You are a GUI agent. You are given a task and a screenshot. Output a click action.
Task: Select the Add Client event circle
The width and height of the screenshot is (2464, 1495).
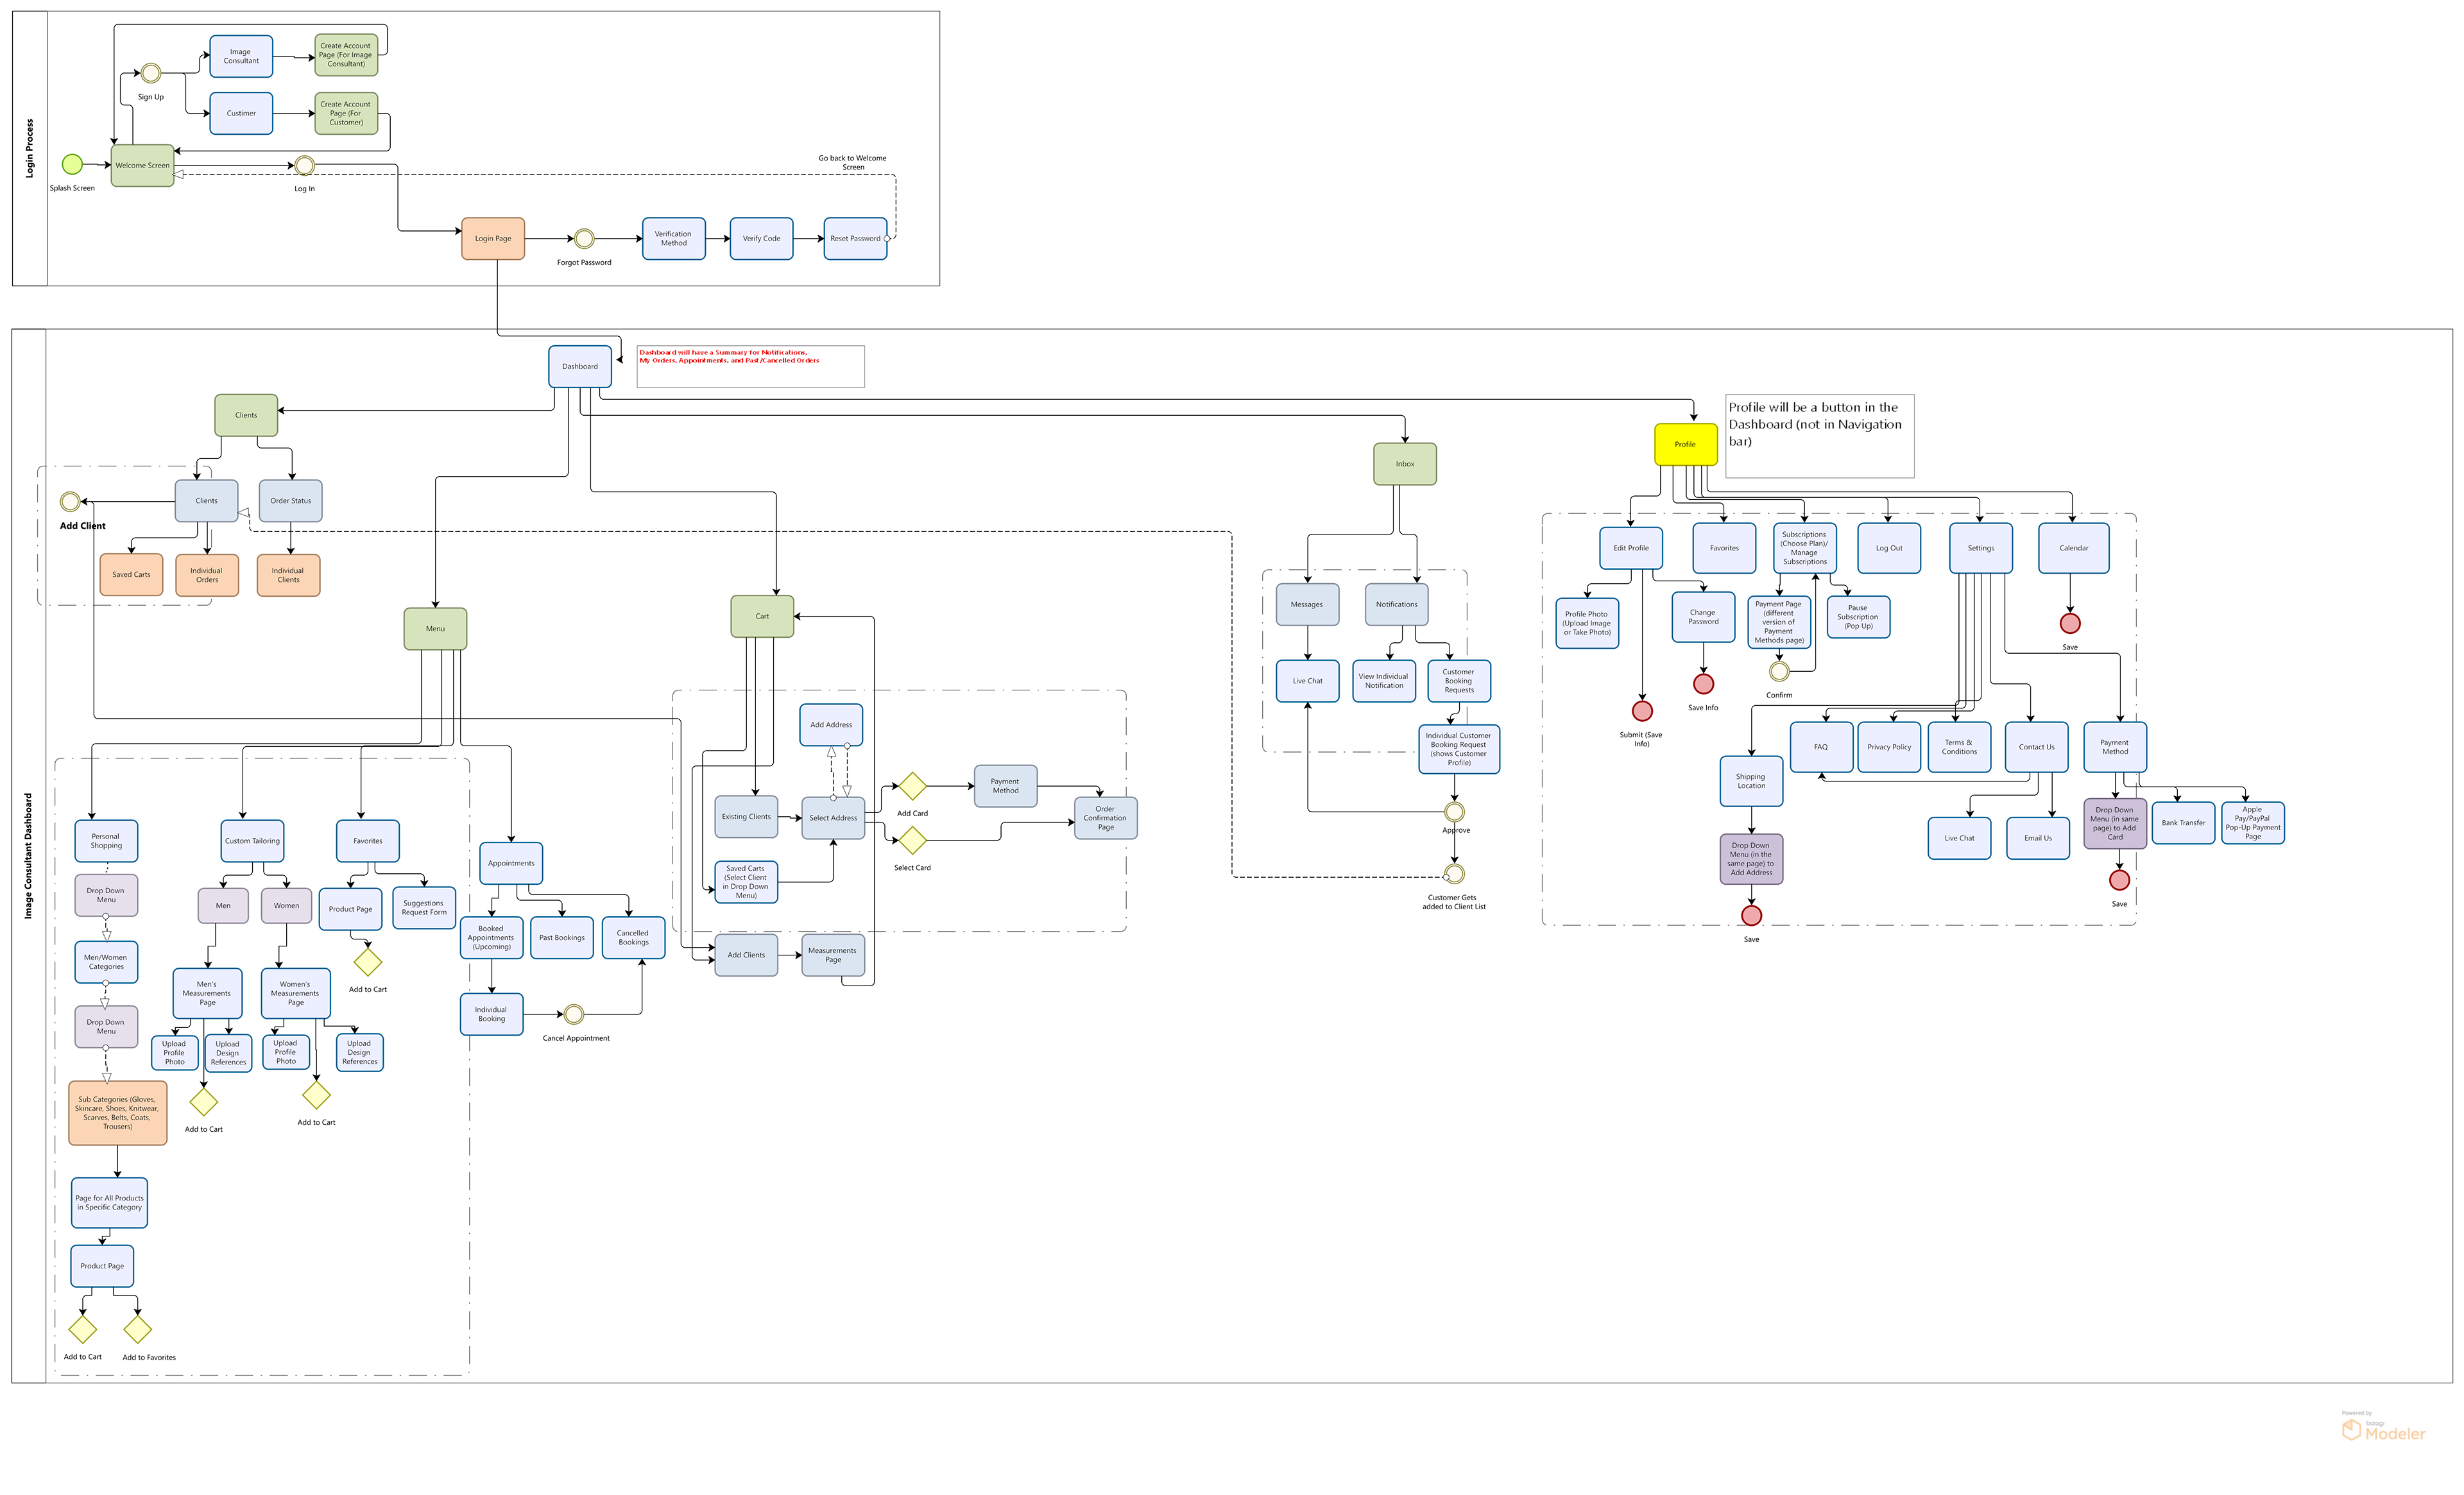(70, 501)
